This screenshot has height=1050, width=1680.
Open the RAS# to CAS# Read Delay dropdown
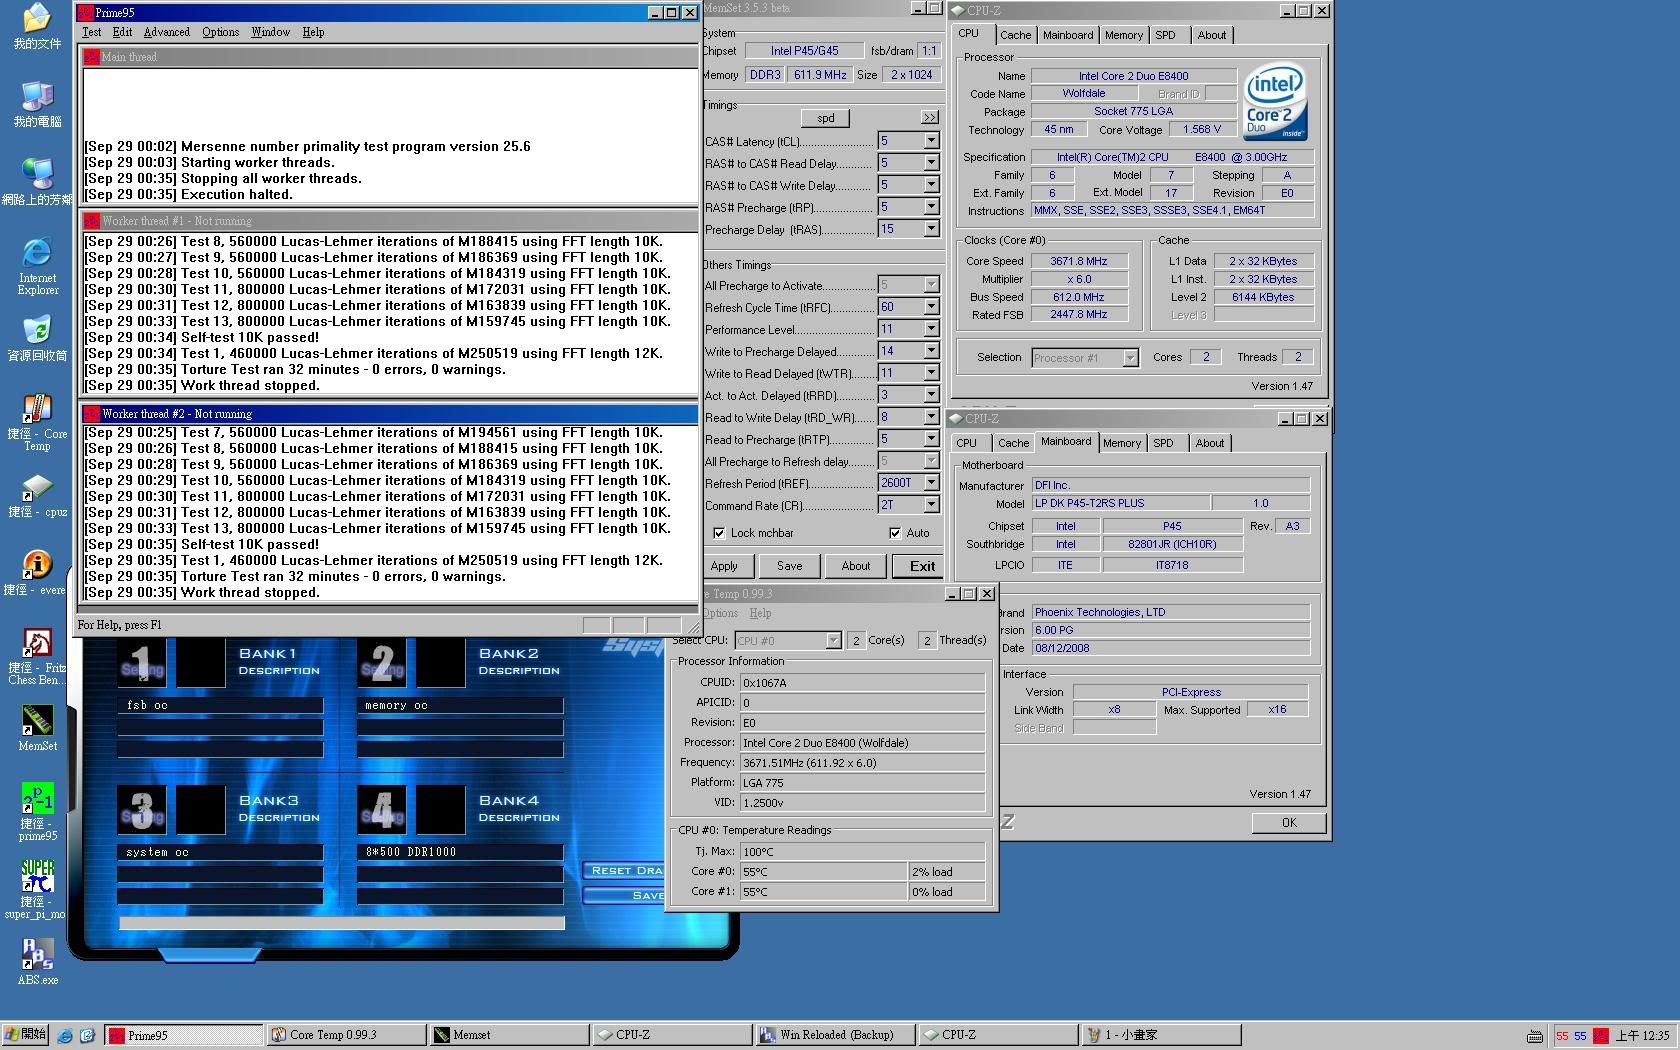click(931, 163)
